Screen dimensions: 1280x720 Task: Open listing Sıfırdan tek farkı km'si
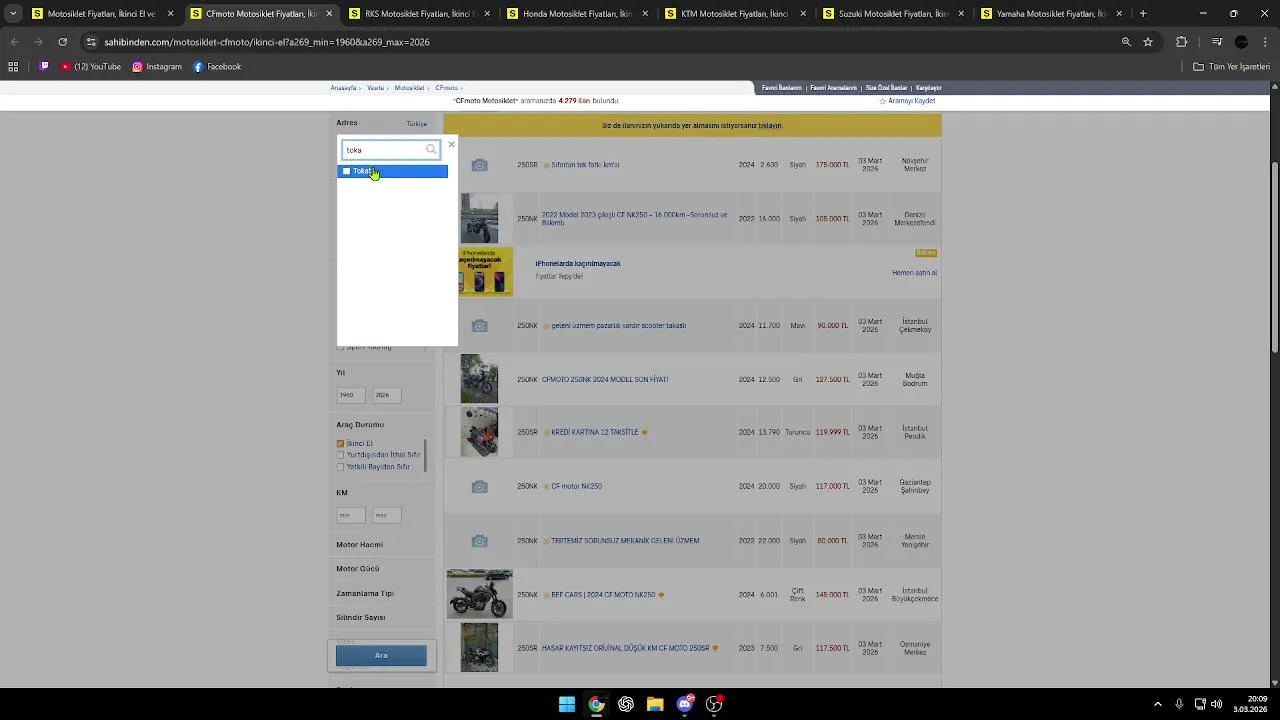(x=585, y=165)
